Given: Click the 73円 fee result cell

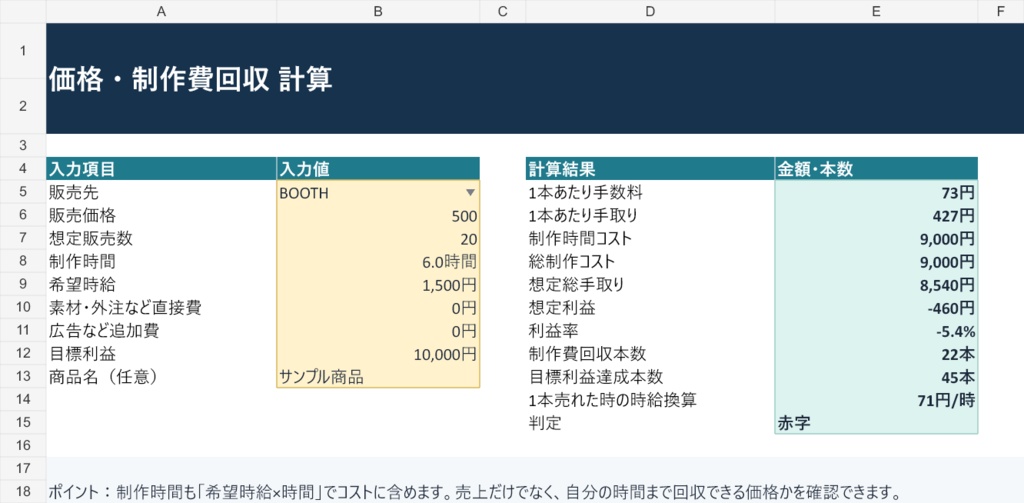Looking at the screenshot, I should coord(876,193).
